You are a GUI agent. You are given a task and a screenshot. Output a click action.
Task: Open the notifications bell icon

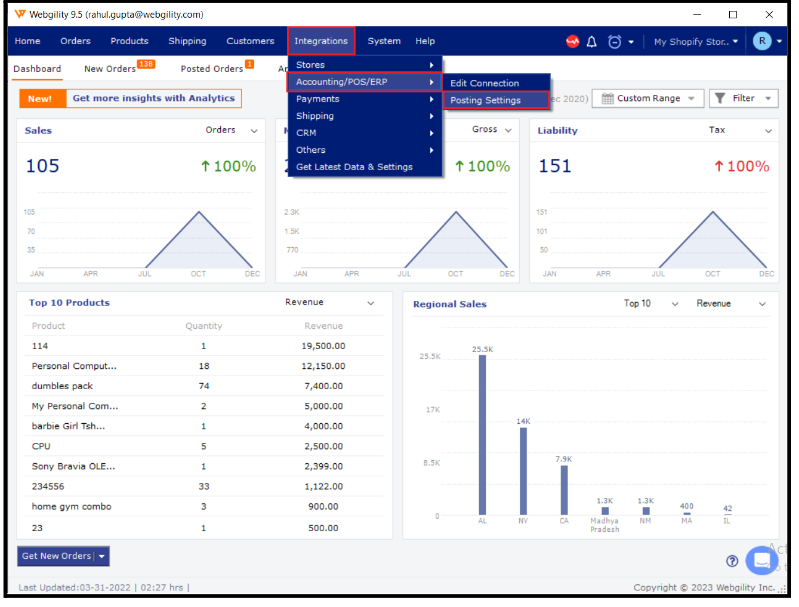click(x=592, y=42)
